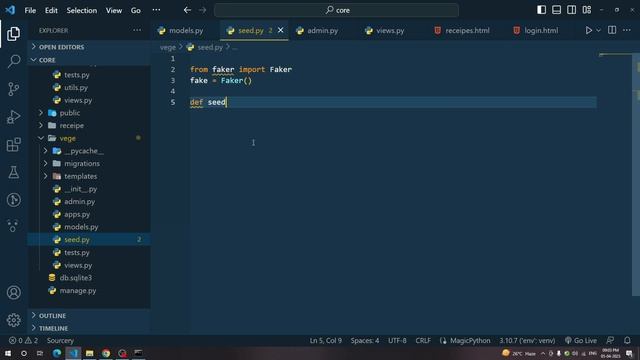Open the Chrome browser in taskbar
The width and height of the screenshot is (640, 360).
(106, 353)
